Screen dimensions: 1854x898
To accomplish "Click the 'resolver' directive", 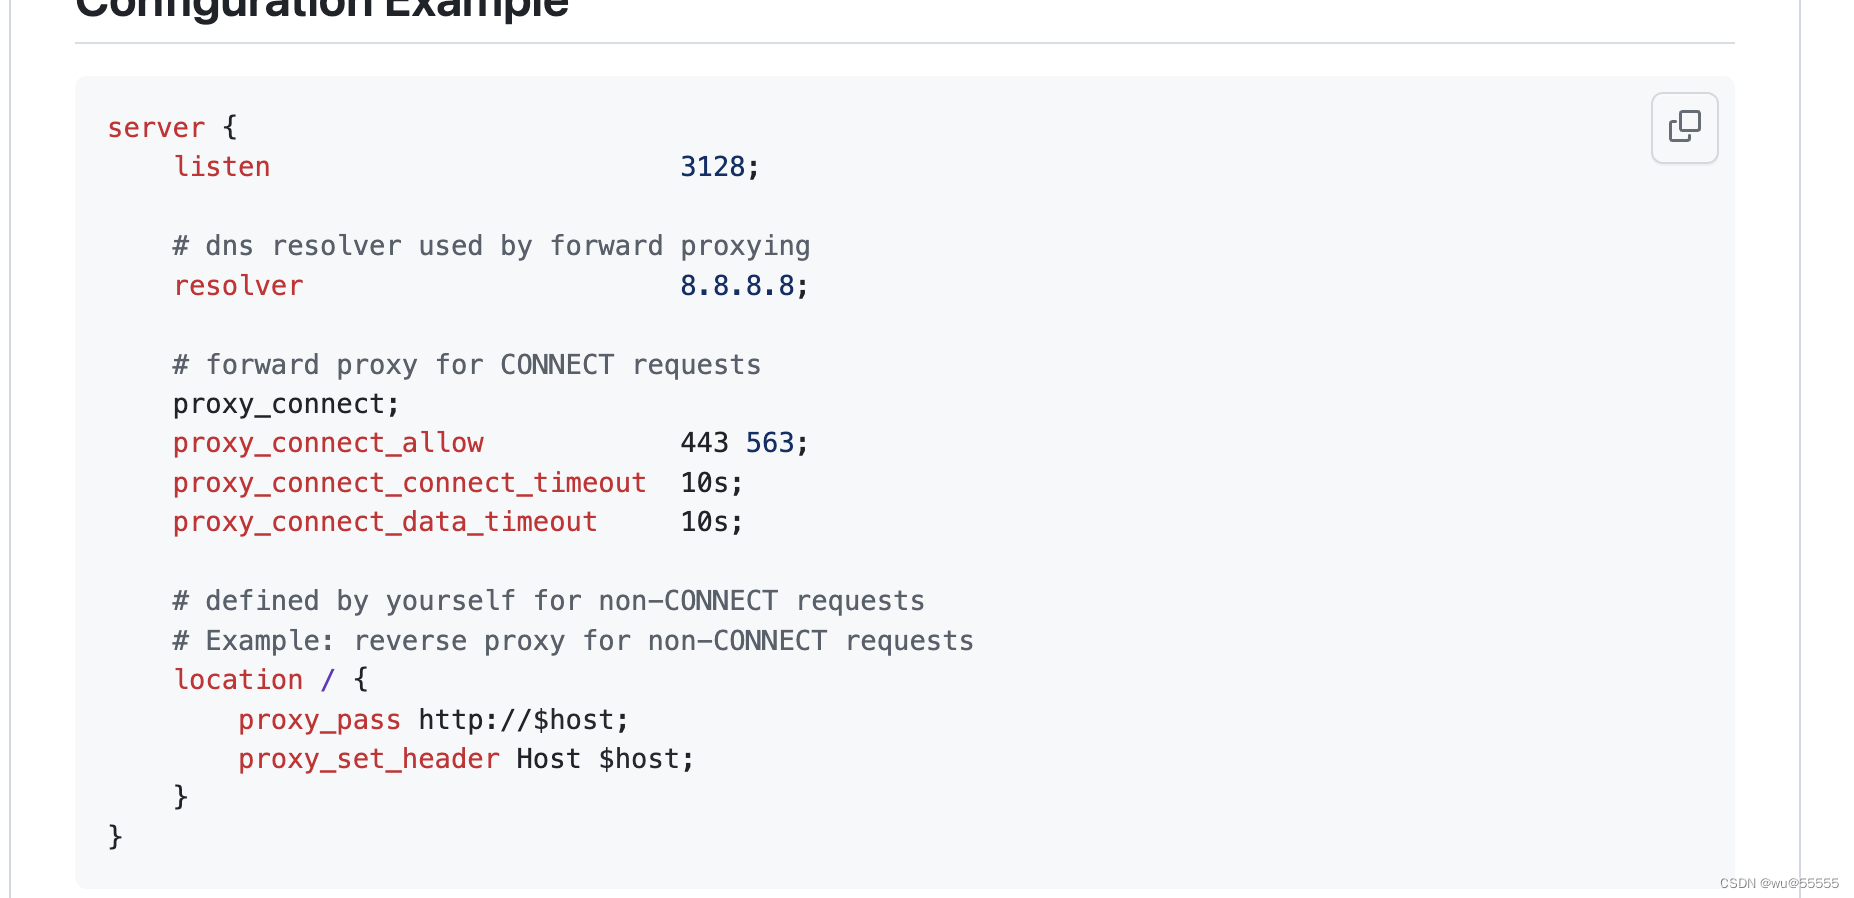I will pyautogui.click(x=238, y=286).
